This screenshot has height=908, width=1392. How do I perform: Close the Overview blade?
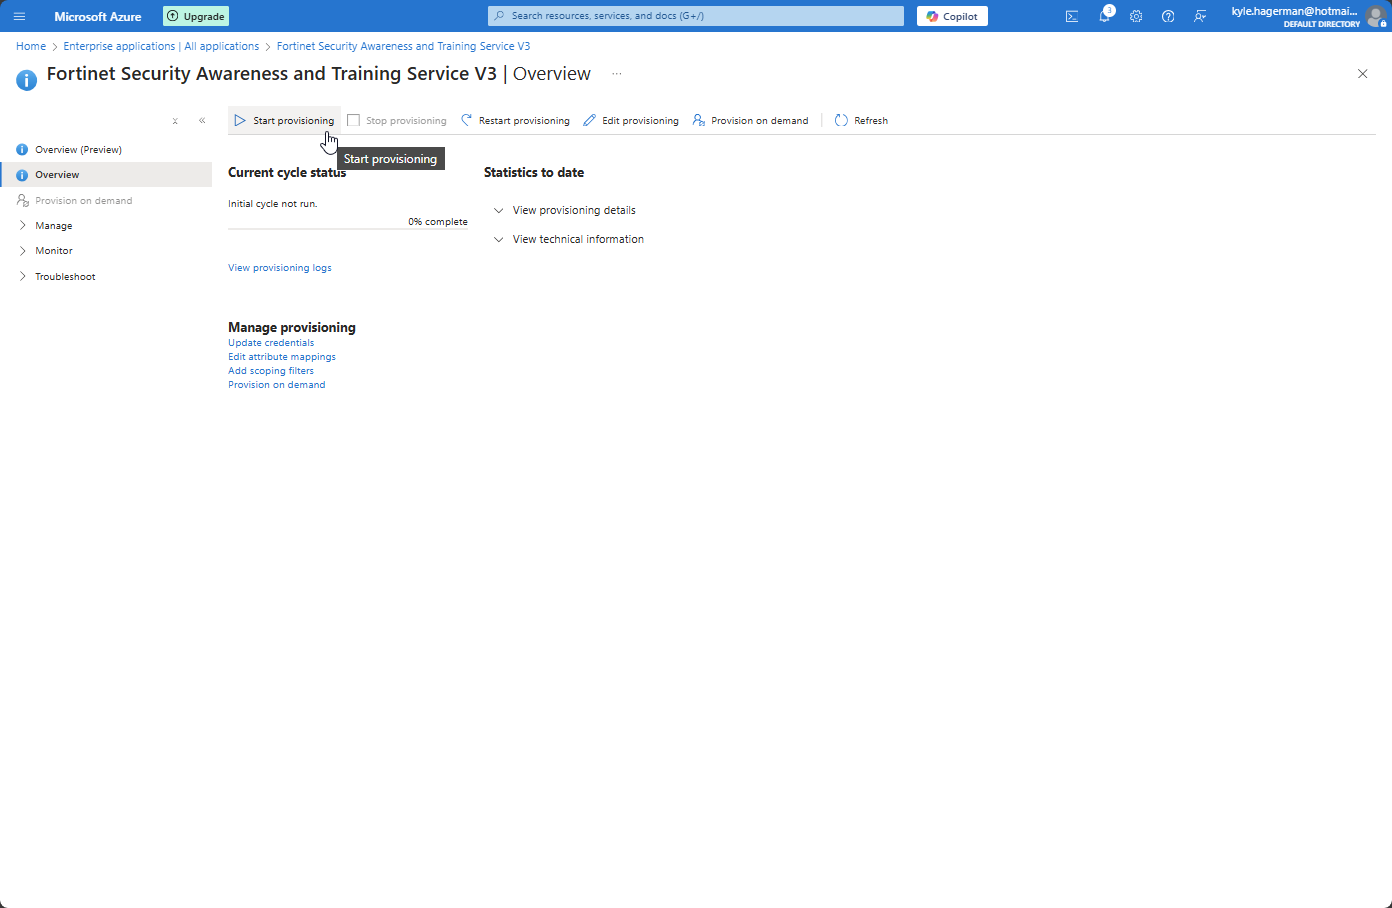(1362, 74)
